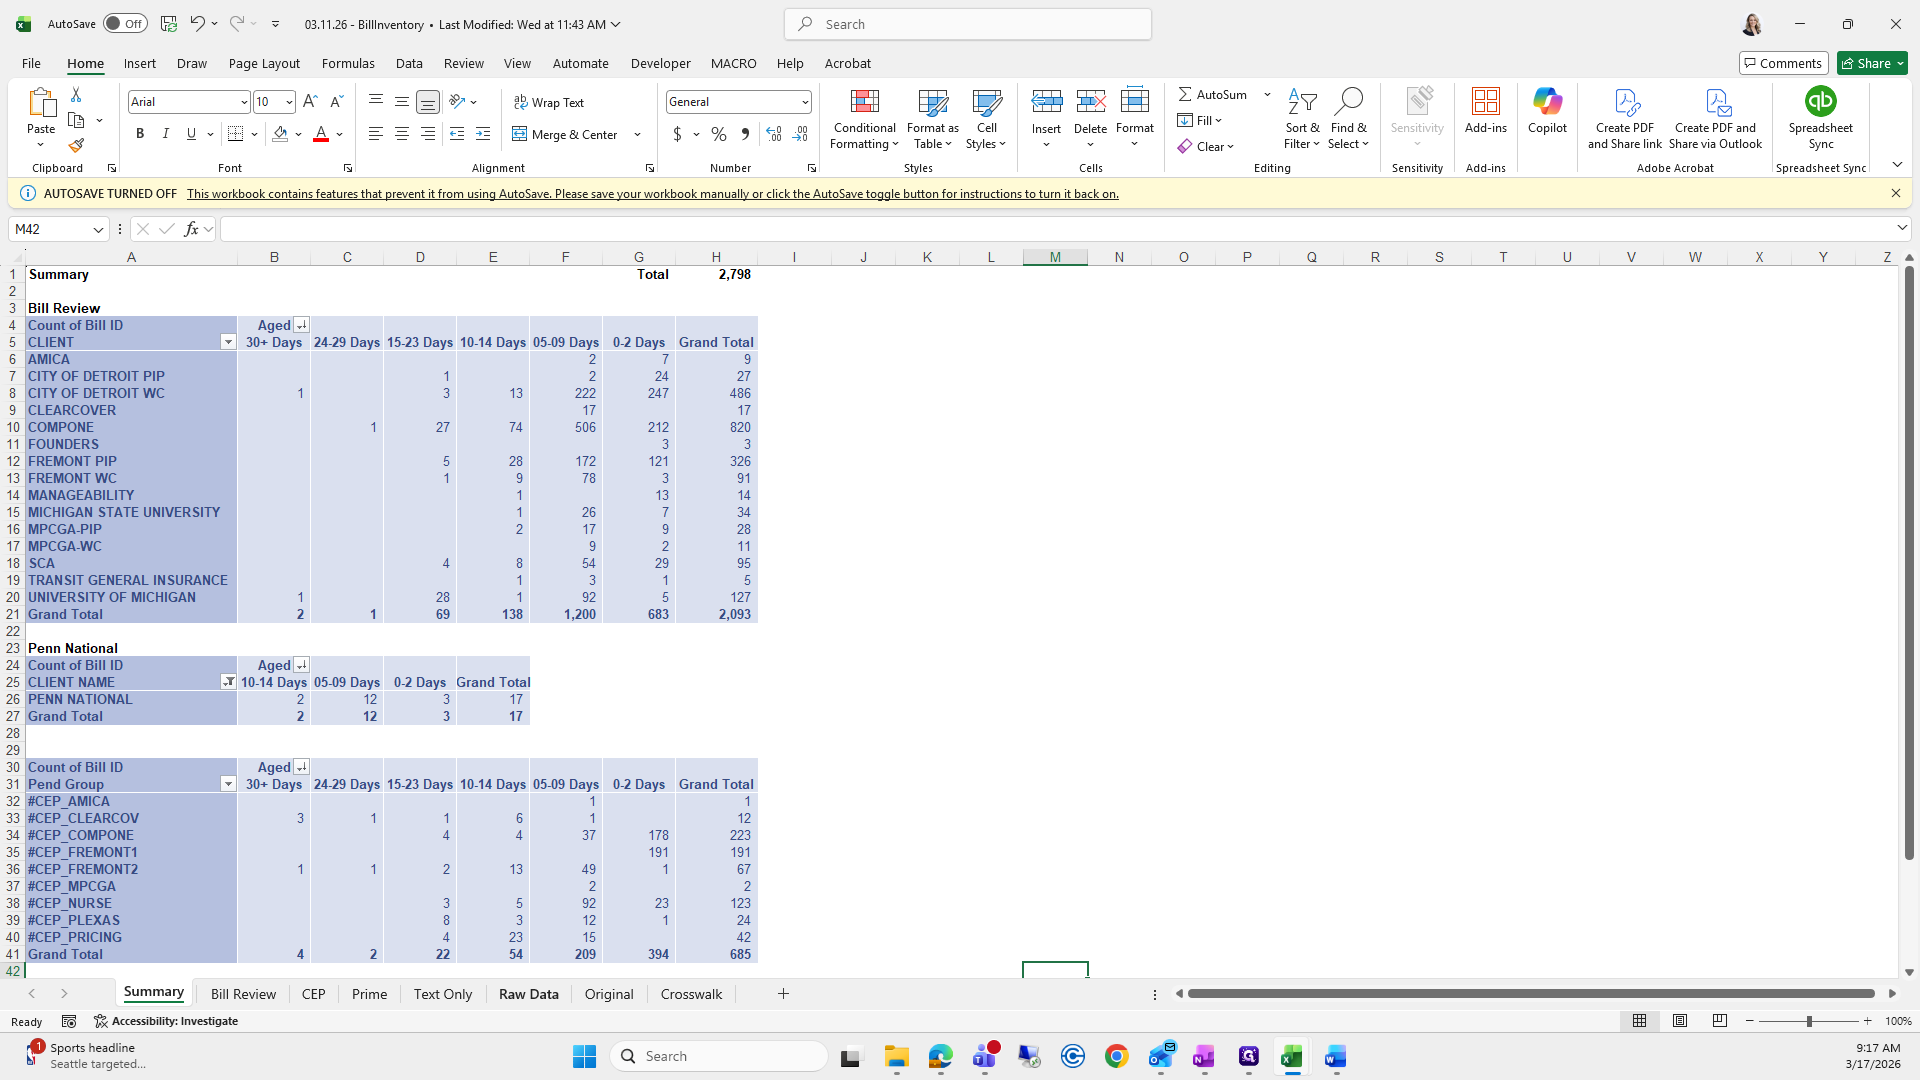Expand the font name combo box
This screenshot has height=1080, width=1920.
coord(243,102)
